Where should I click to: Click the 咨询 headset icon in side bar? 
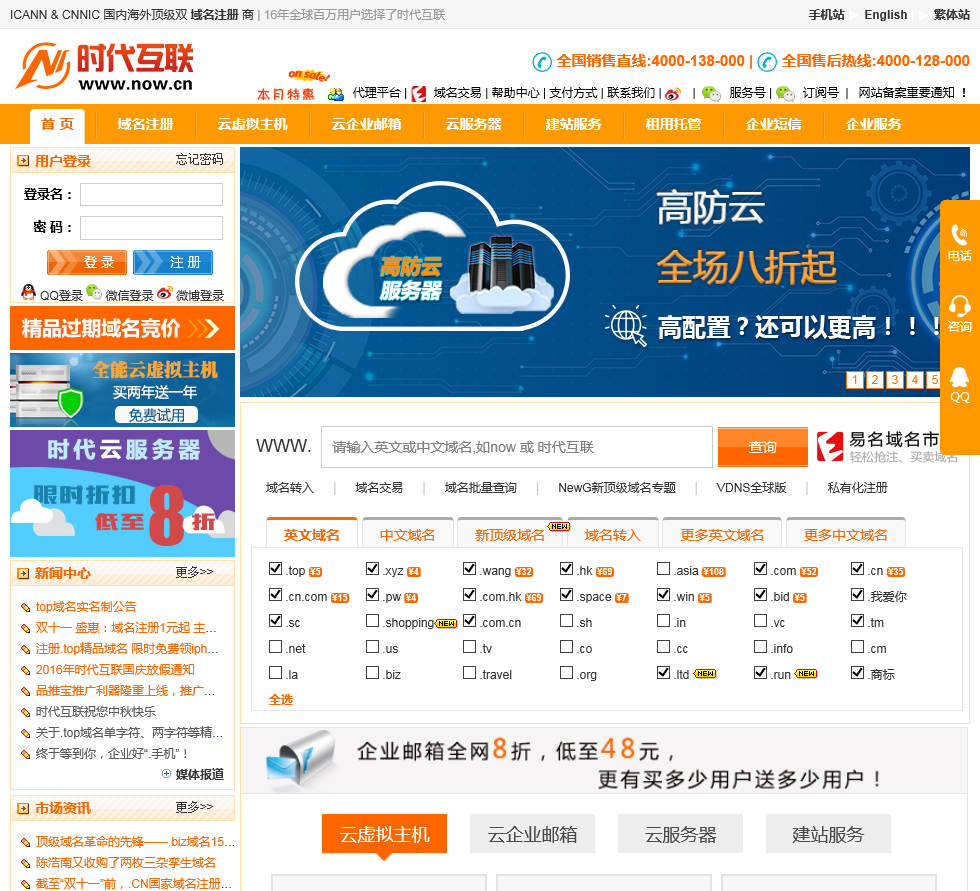coord(959,306)
